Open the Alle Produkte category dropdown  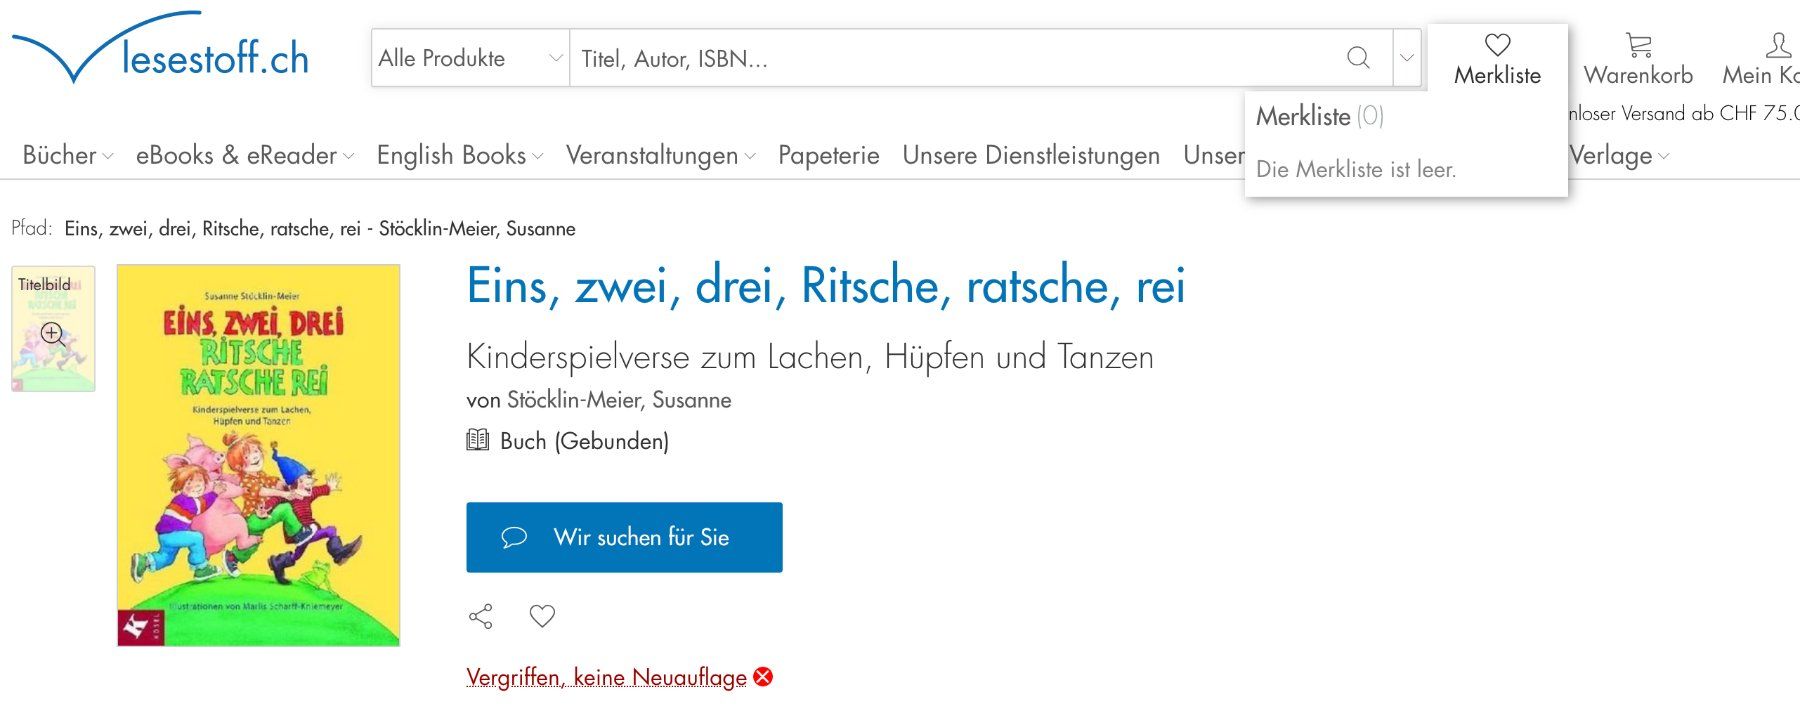pyautogui.click(x=470, y=58)
